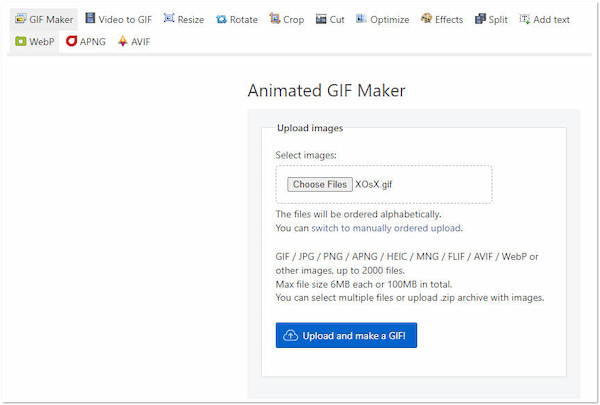Click the Effects palette icon

pos(426,18)
